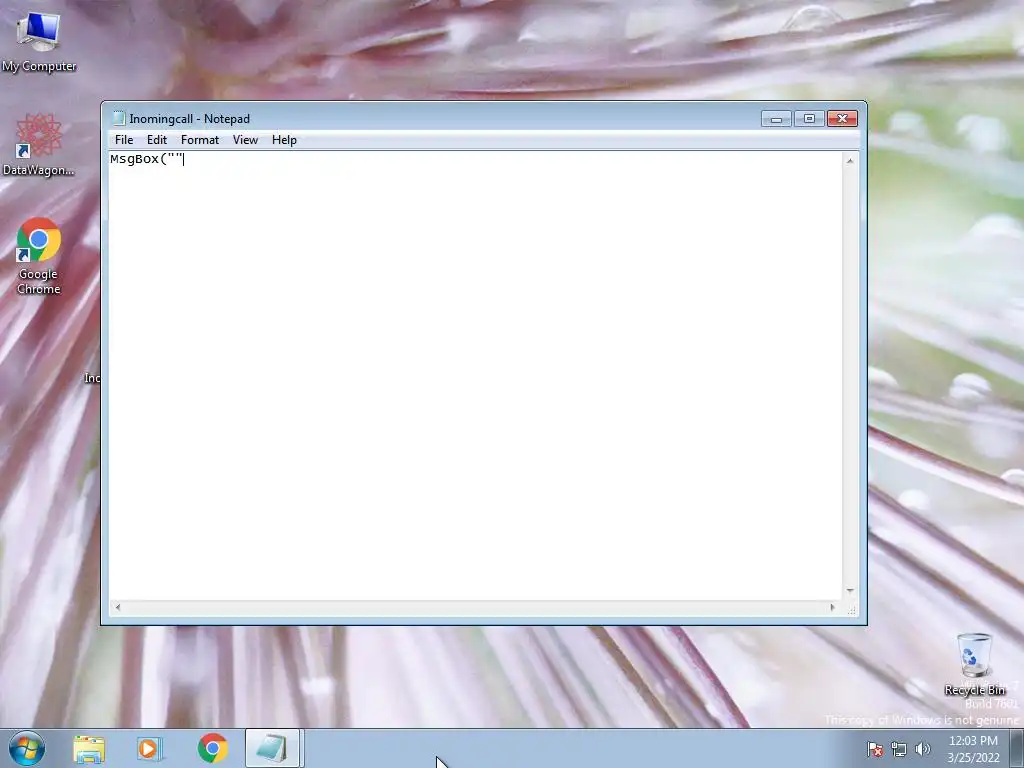Open the Windows Start menu

(x=27, y=748)
